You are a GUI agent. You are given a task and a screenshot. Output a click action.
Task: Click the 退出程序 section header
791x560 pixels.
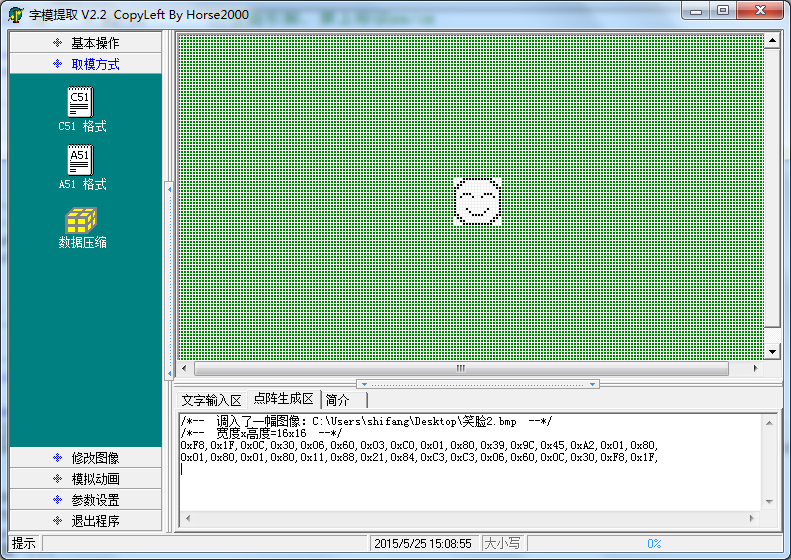86,521
